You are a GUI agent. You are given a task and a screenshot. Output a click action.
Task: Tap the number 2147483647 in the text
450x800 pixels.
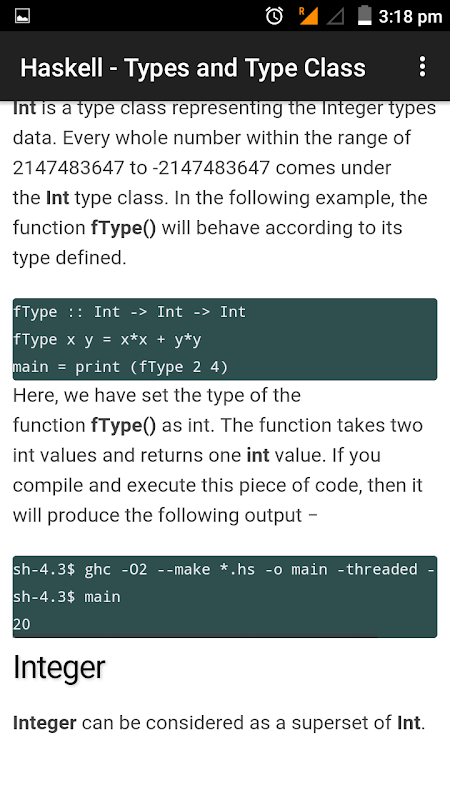[x=68, y=168]
